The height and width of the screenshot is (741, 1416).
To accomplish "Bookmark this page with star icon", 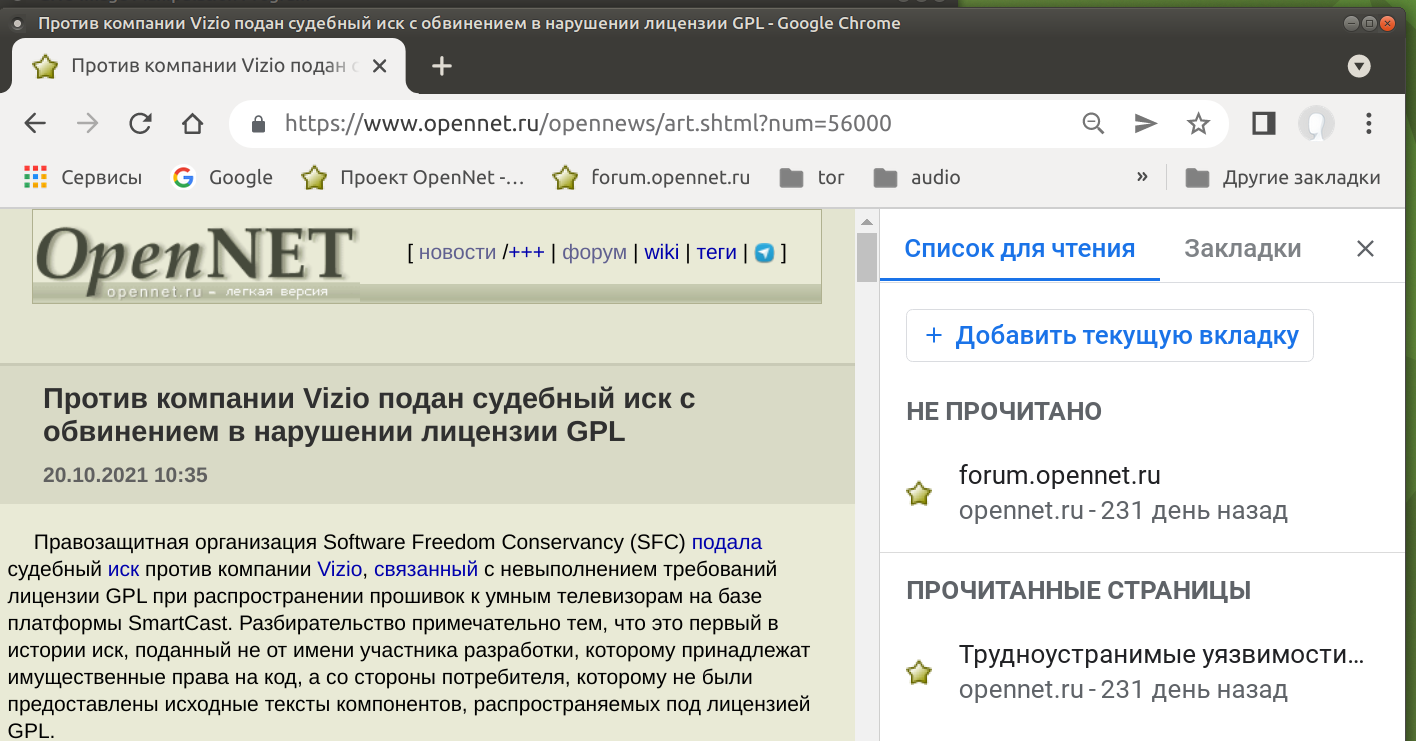I will pos(1197,123).
